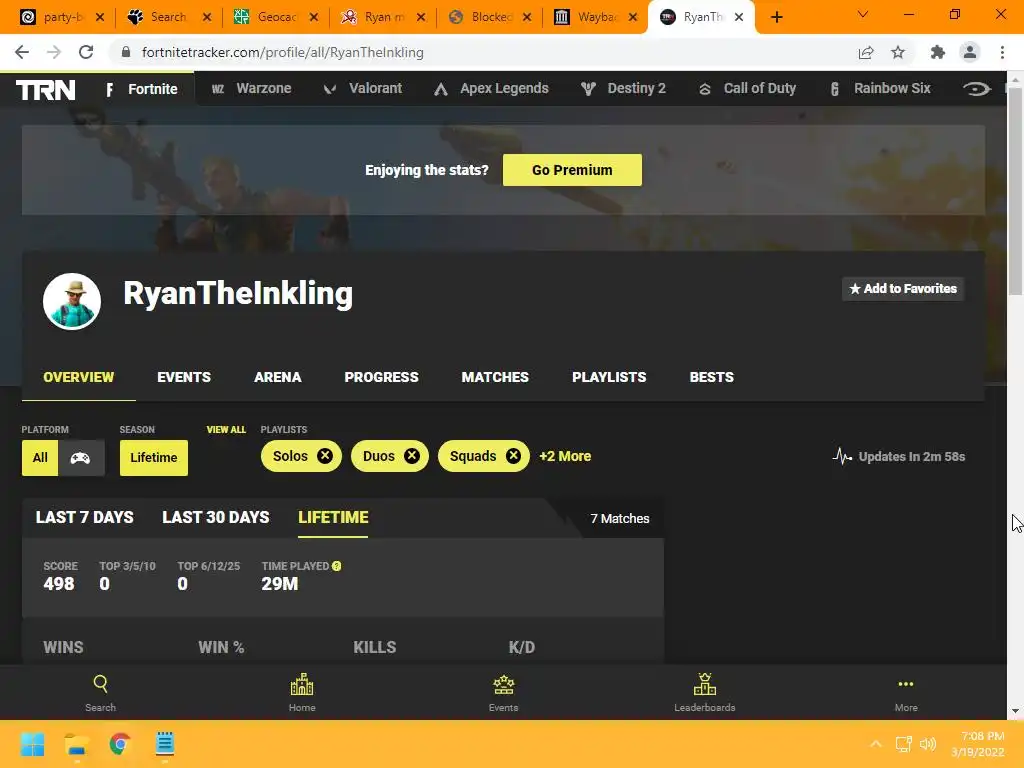The height and width of the screenshot is (768, 1024).
Task: Expand the tab search chevron
Action: 863,14
